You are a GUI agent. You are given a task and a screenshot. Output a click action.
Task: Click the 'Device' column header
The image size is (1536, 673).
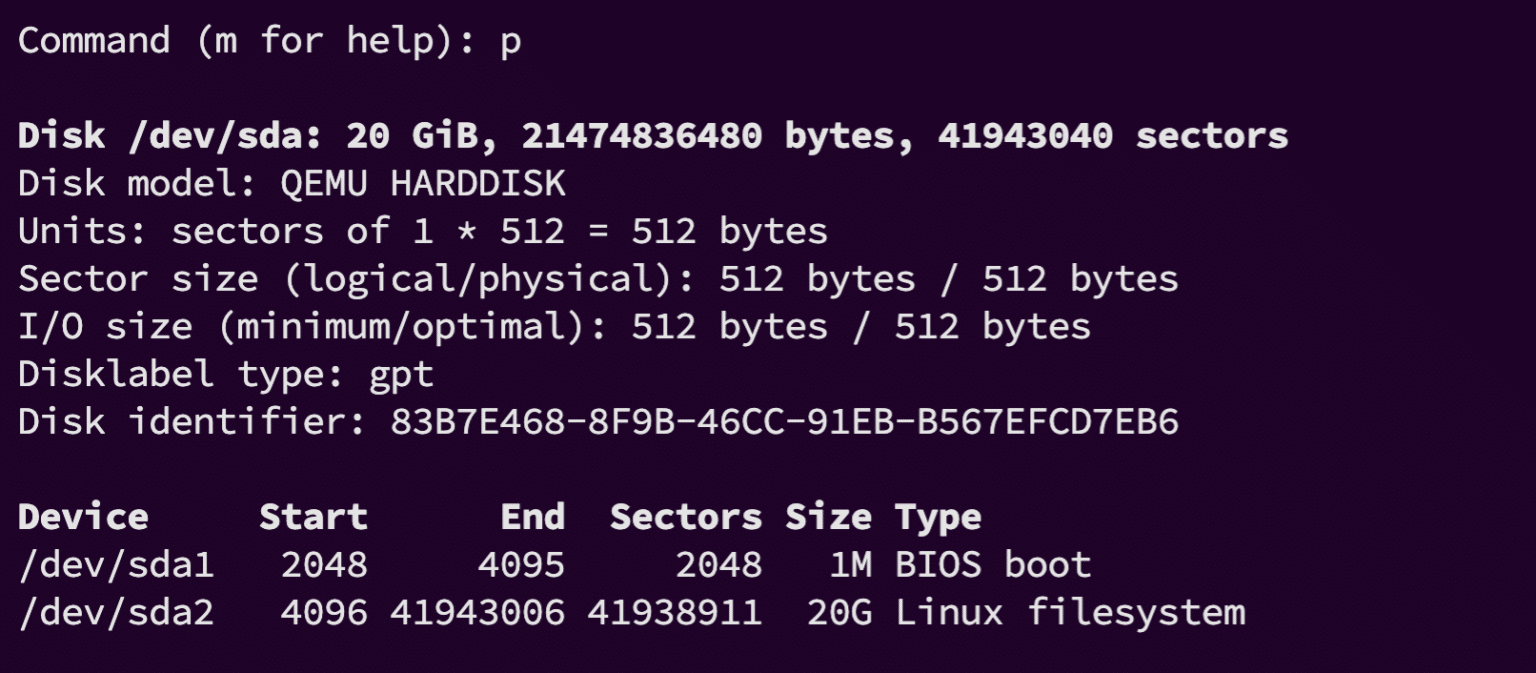(x=83, y=517)
